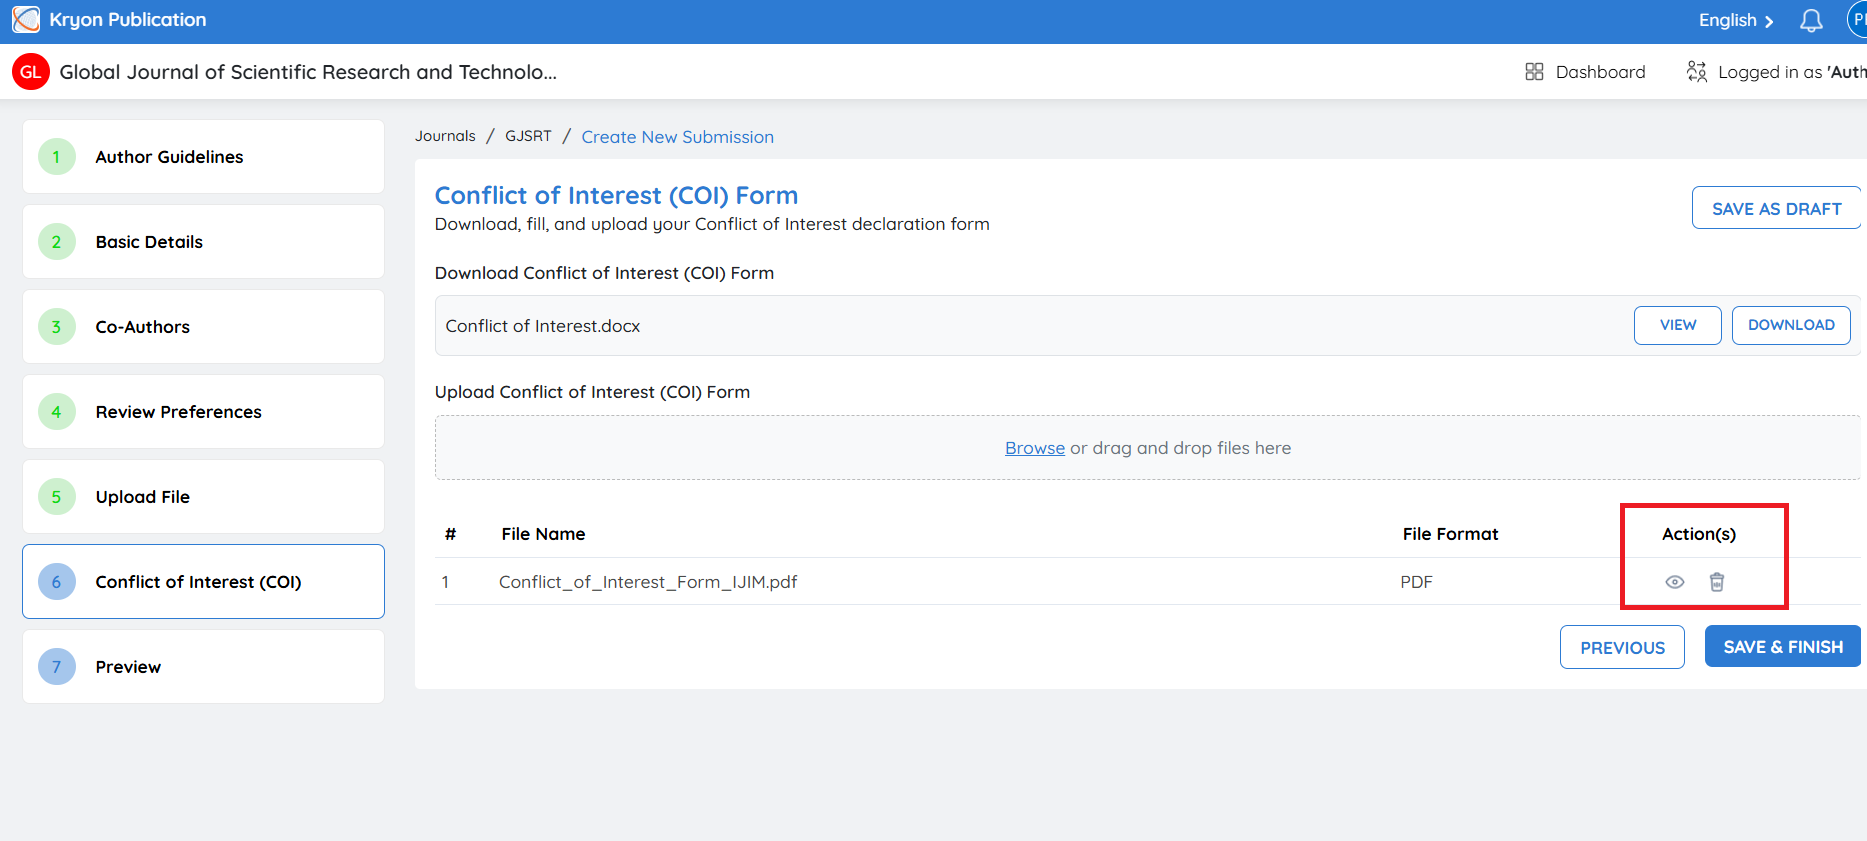The image size is (1867, 841).
Task: Go to the Preview step
Action: click(203, 667)
